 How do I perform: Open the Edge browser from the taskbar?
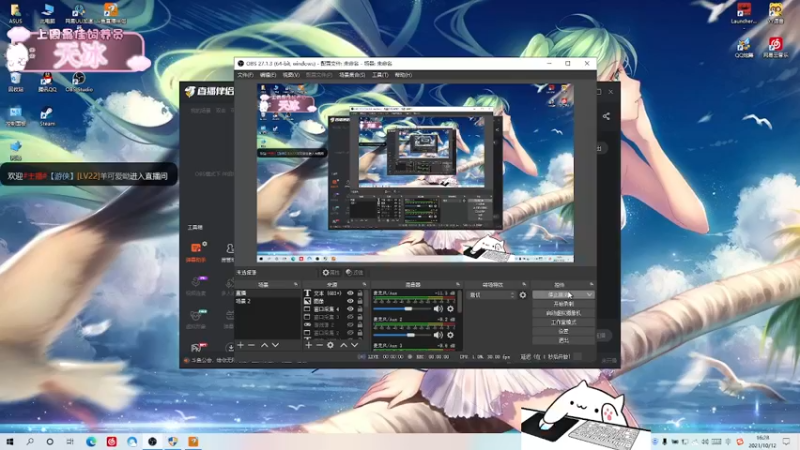pos(91,442)
